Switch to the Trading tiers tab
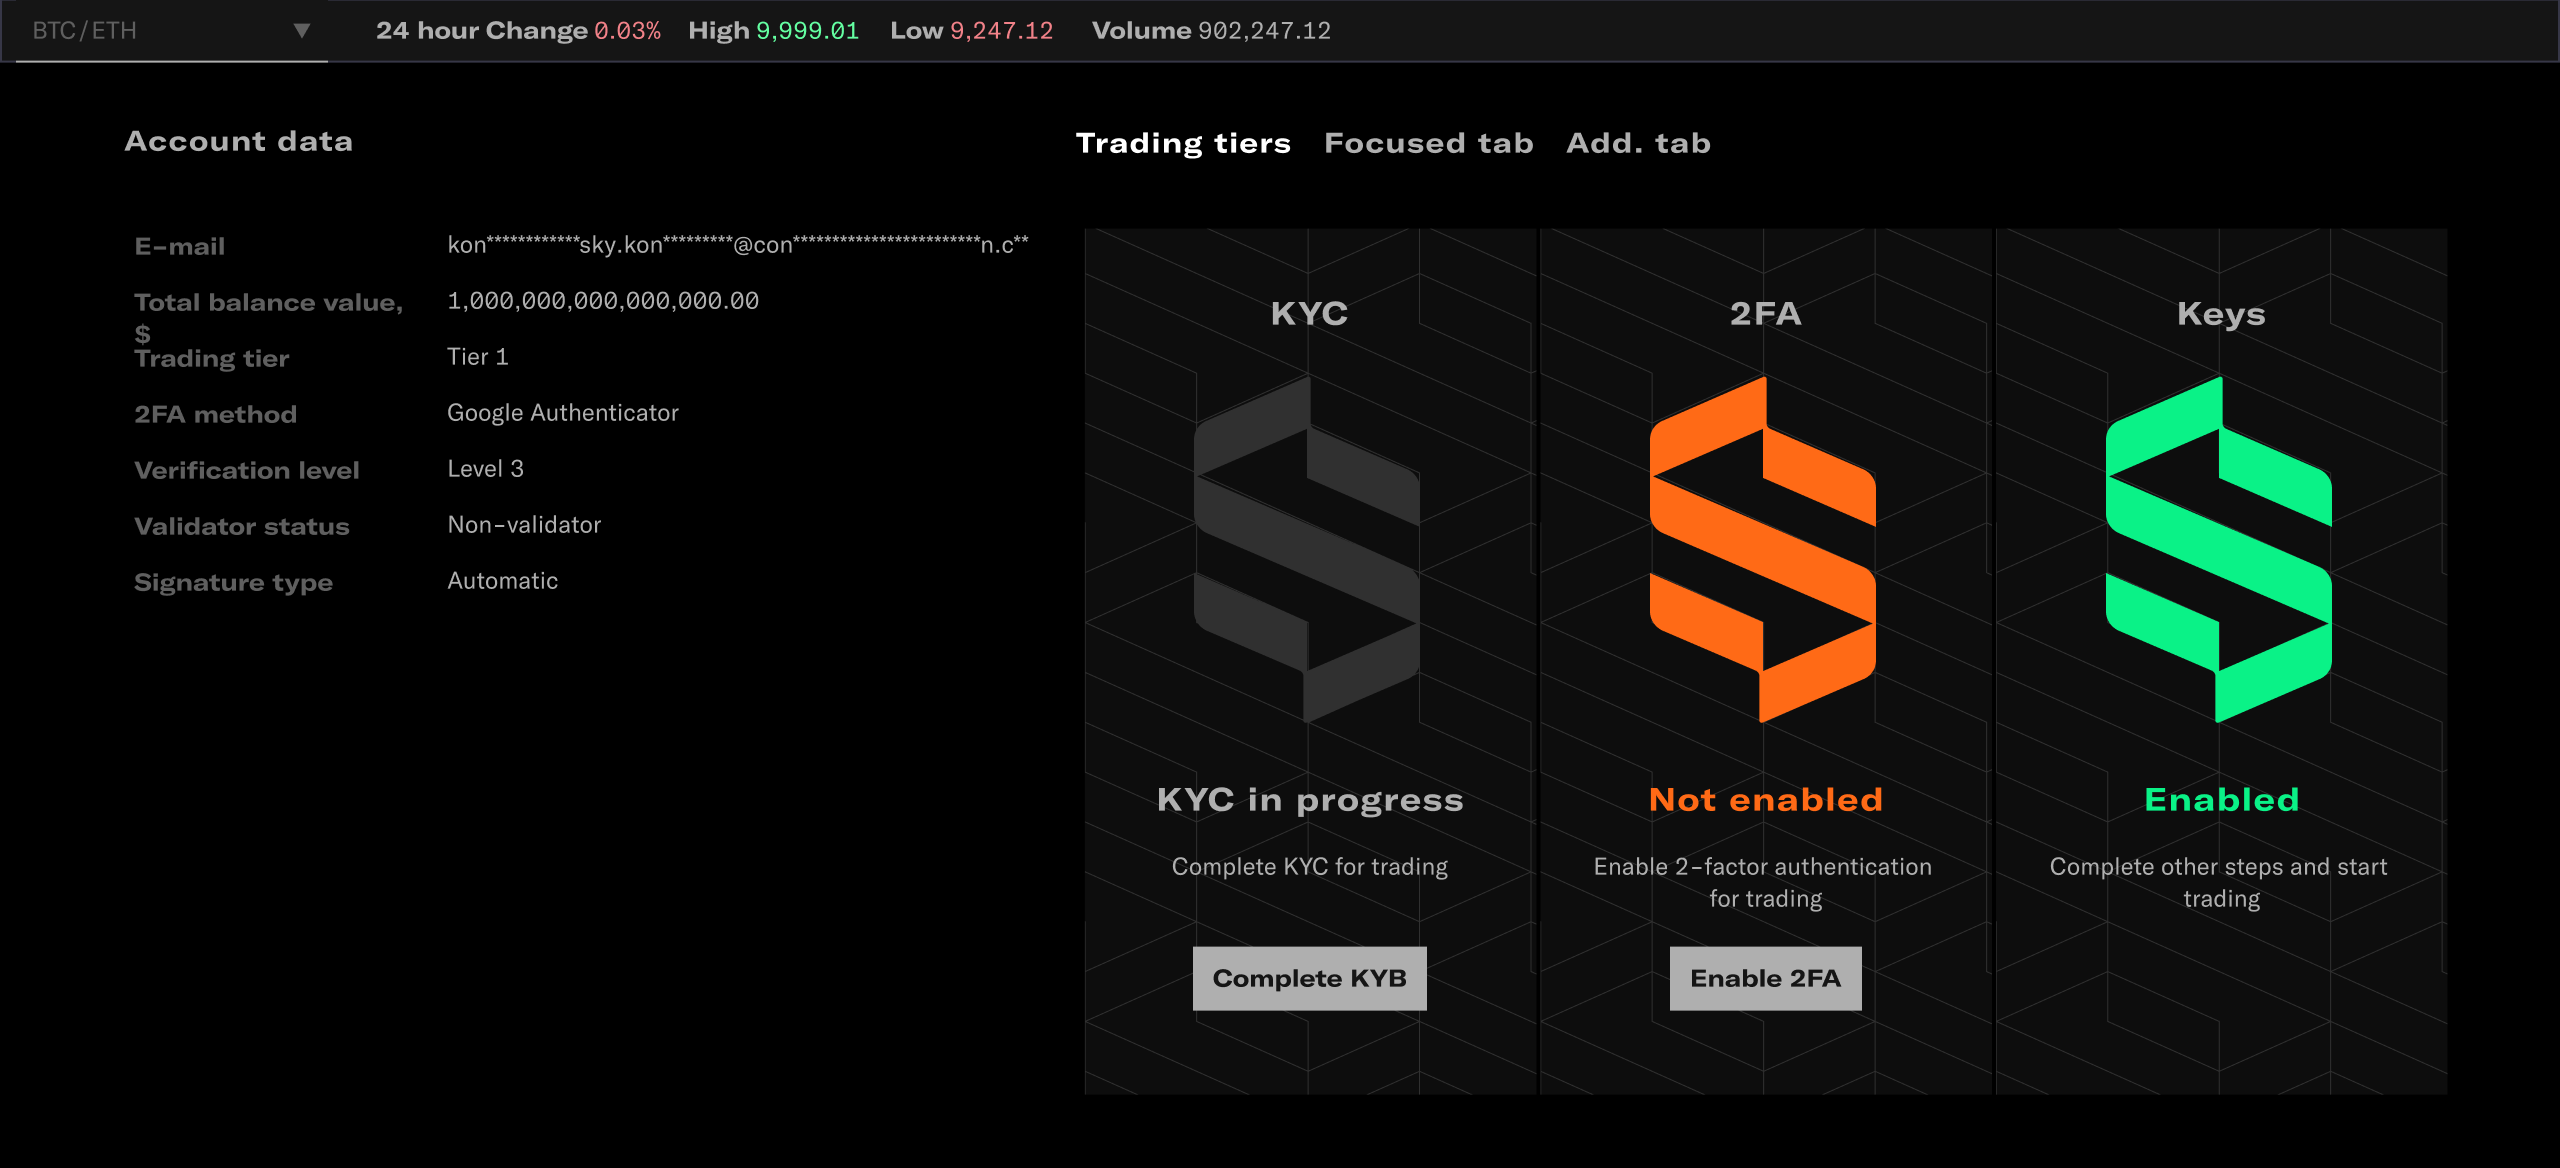Screen dimensions: 2560x1168 coord(1183,144)
